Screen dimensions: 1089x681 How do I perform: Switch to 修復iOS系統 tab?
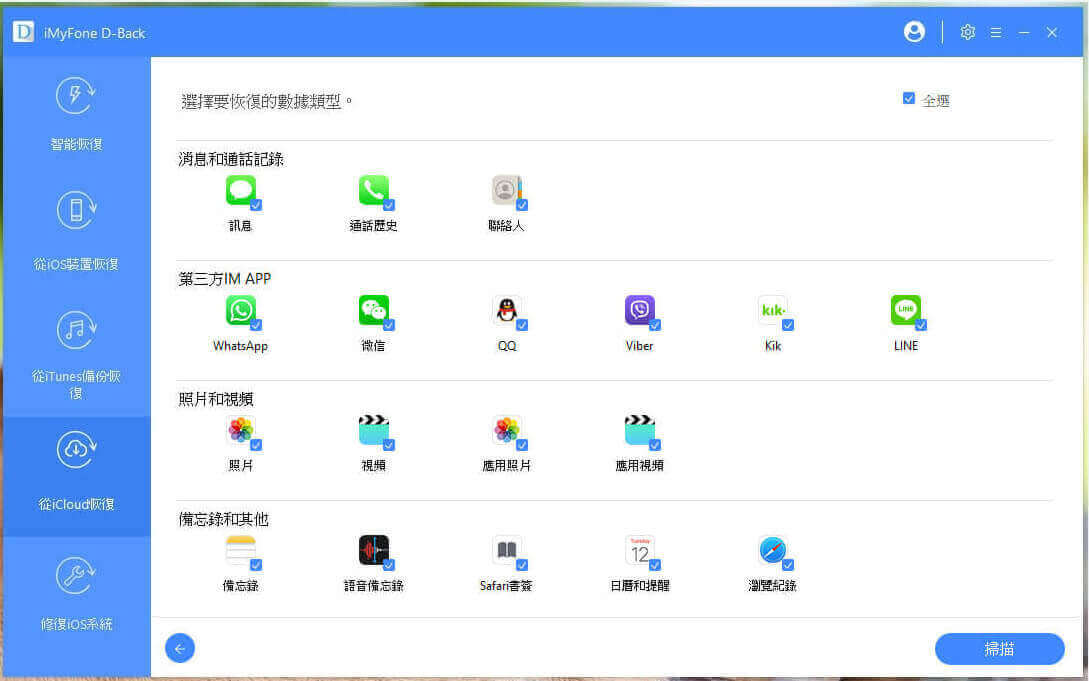[x=76, y=596]
